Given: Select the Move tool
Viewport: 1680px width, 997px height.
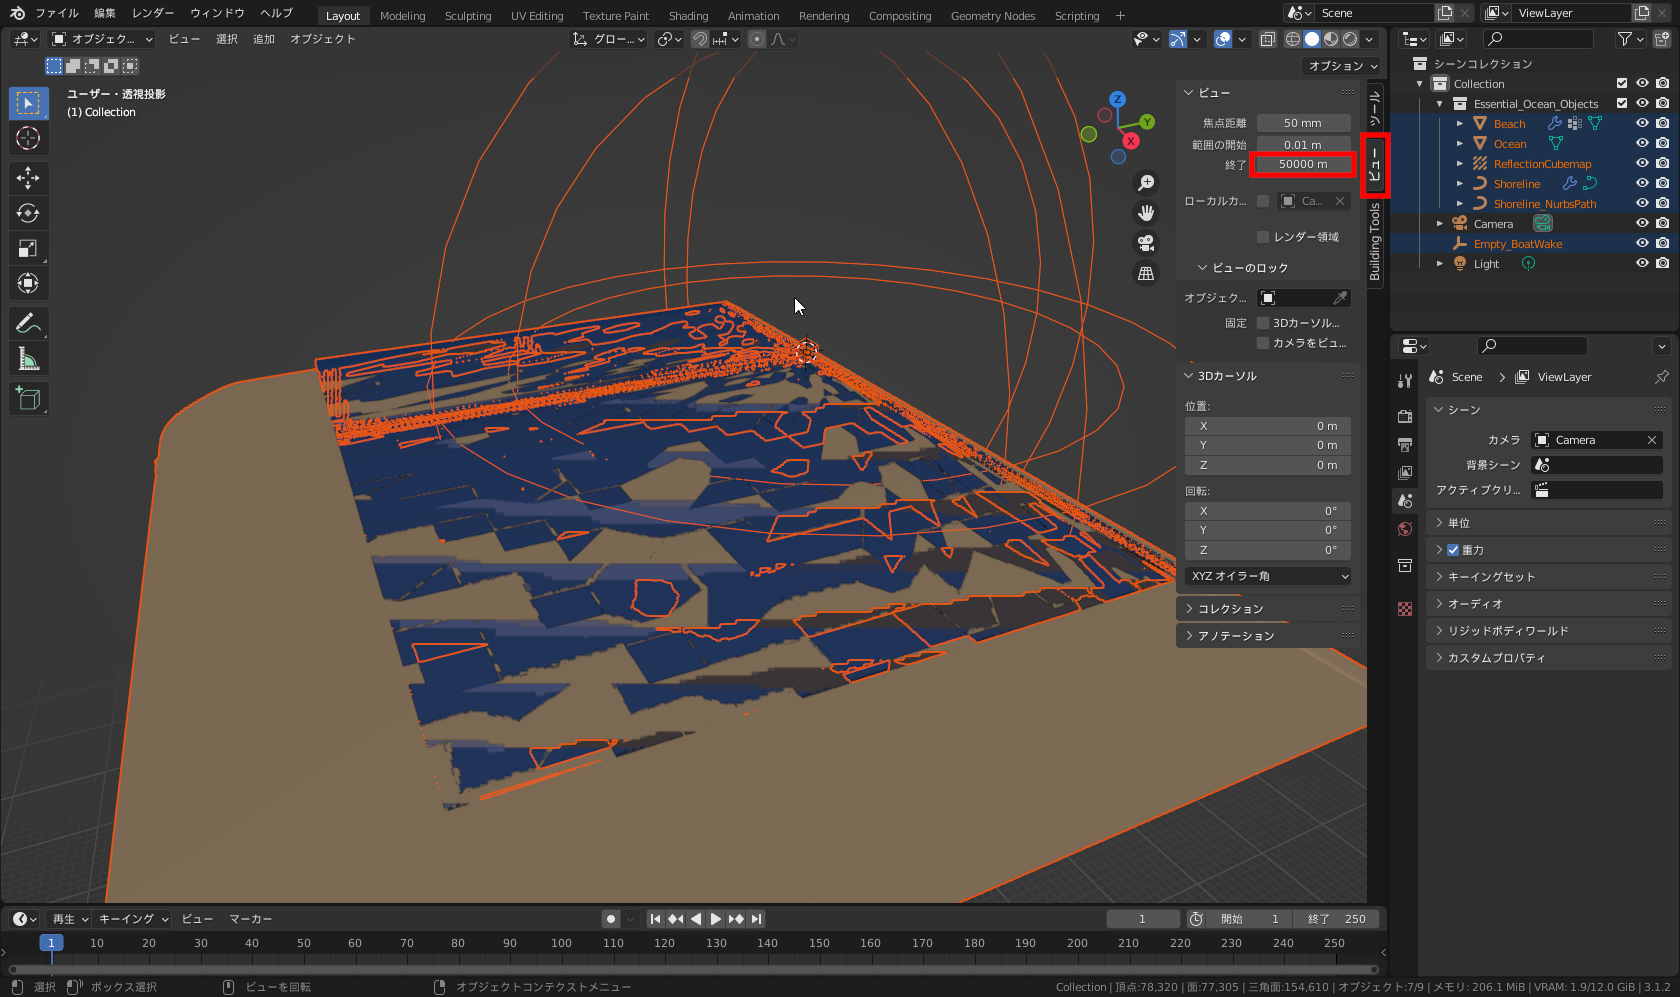Looking at the screenshot, I should point(28,177).
